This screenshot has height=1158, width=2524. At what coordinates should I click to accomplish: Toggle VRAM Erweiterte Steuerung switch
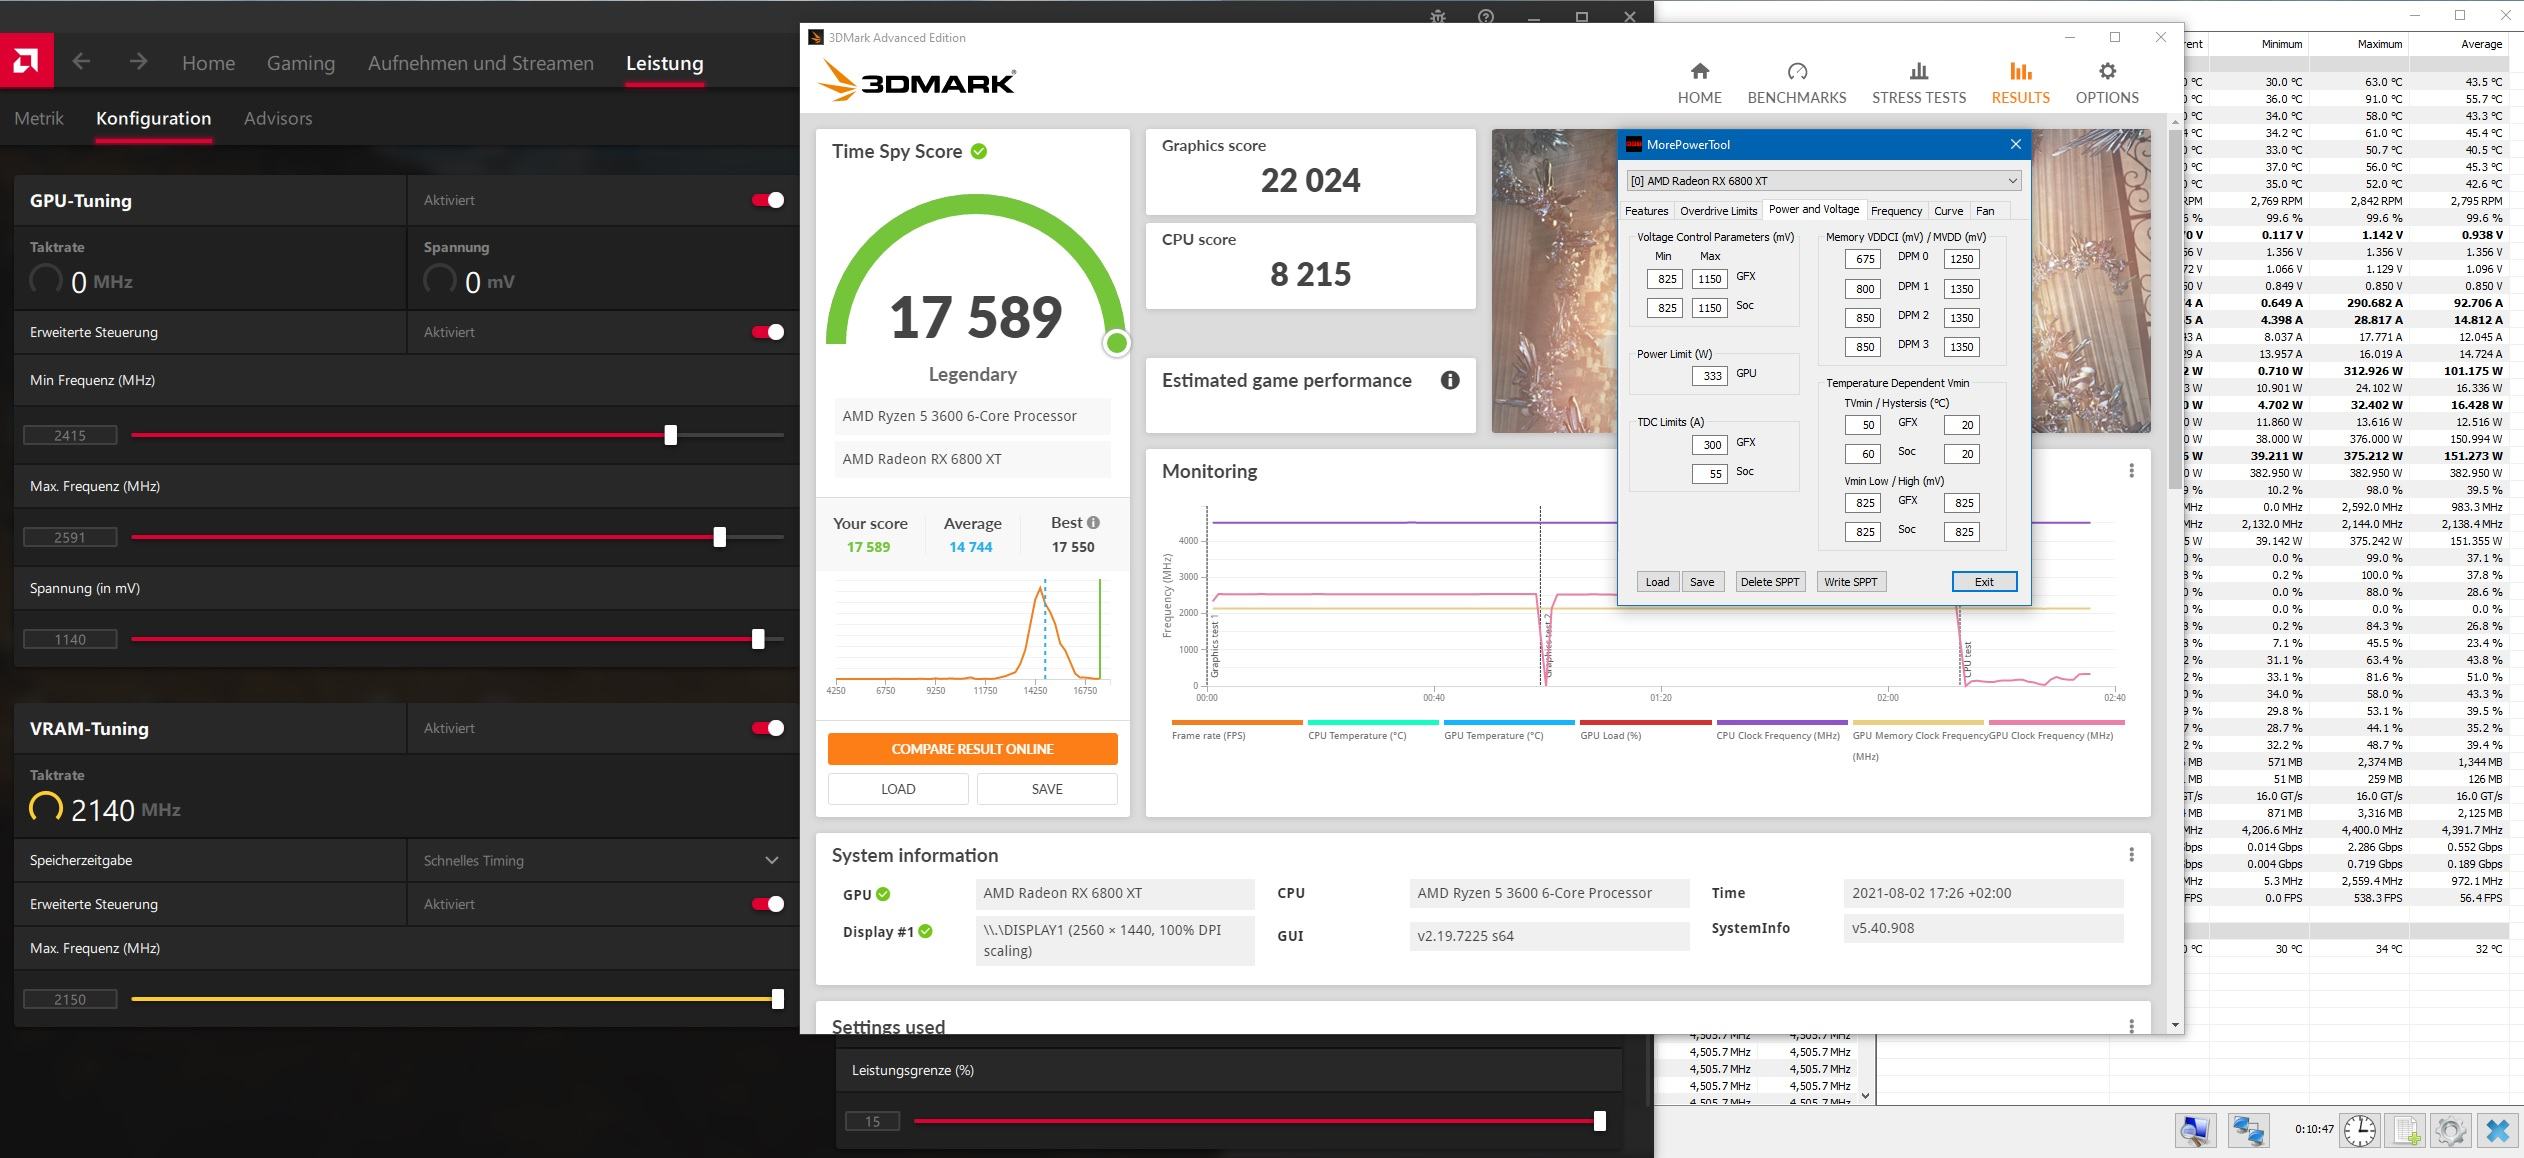click(768, 904)
